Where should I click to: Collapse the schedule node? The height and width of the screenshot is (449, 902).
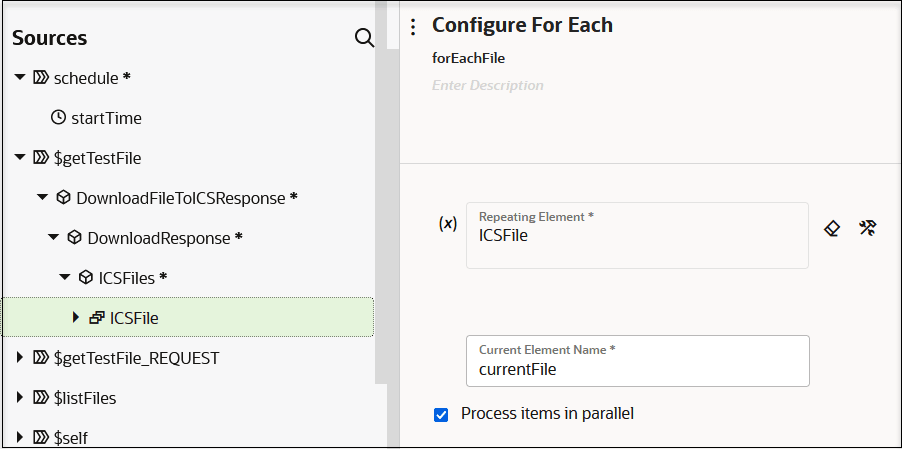click(20, 77)
